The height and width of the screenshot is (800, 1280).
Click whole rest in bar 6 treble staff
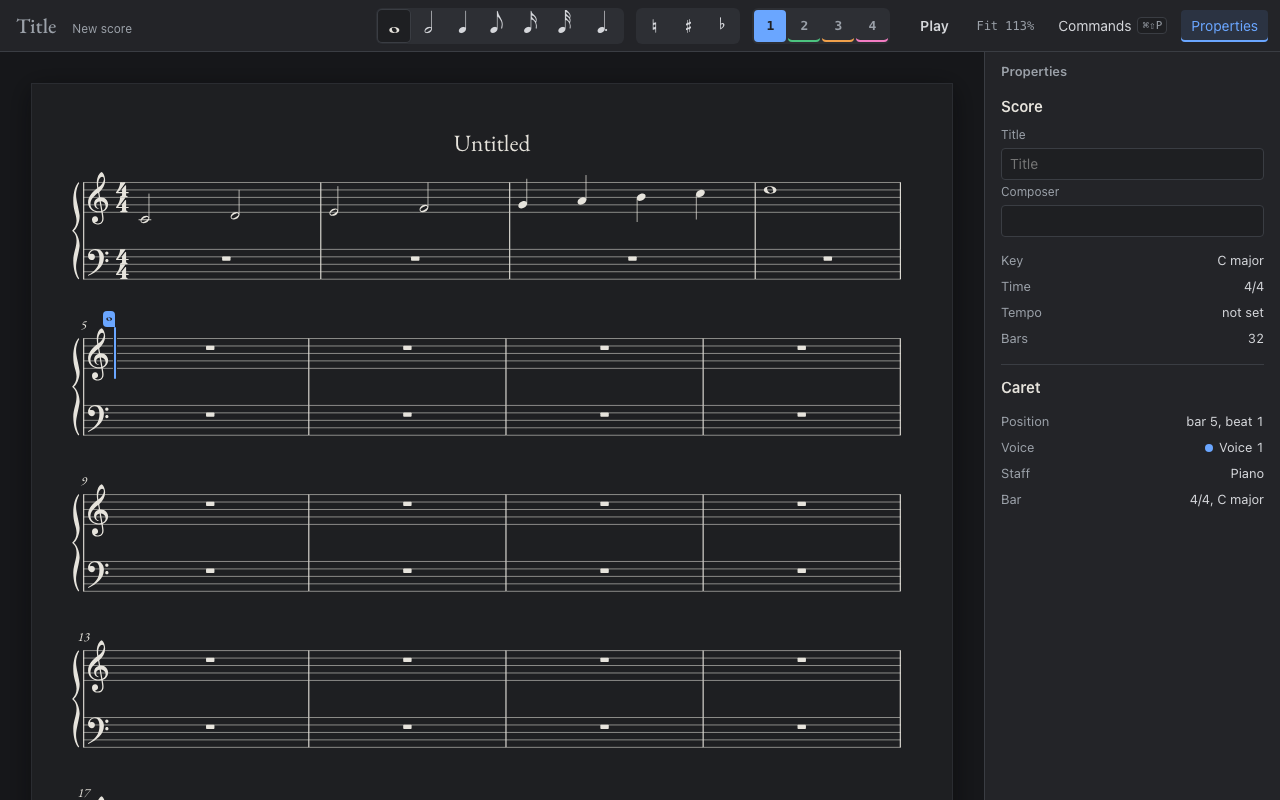[x=407, y=348]
